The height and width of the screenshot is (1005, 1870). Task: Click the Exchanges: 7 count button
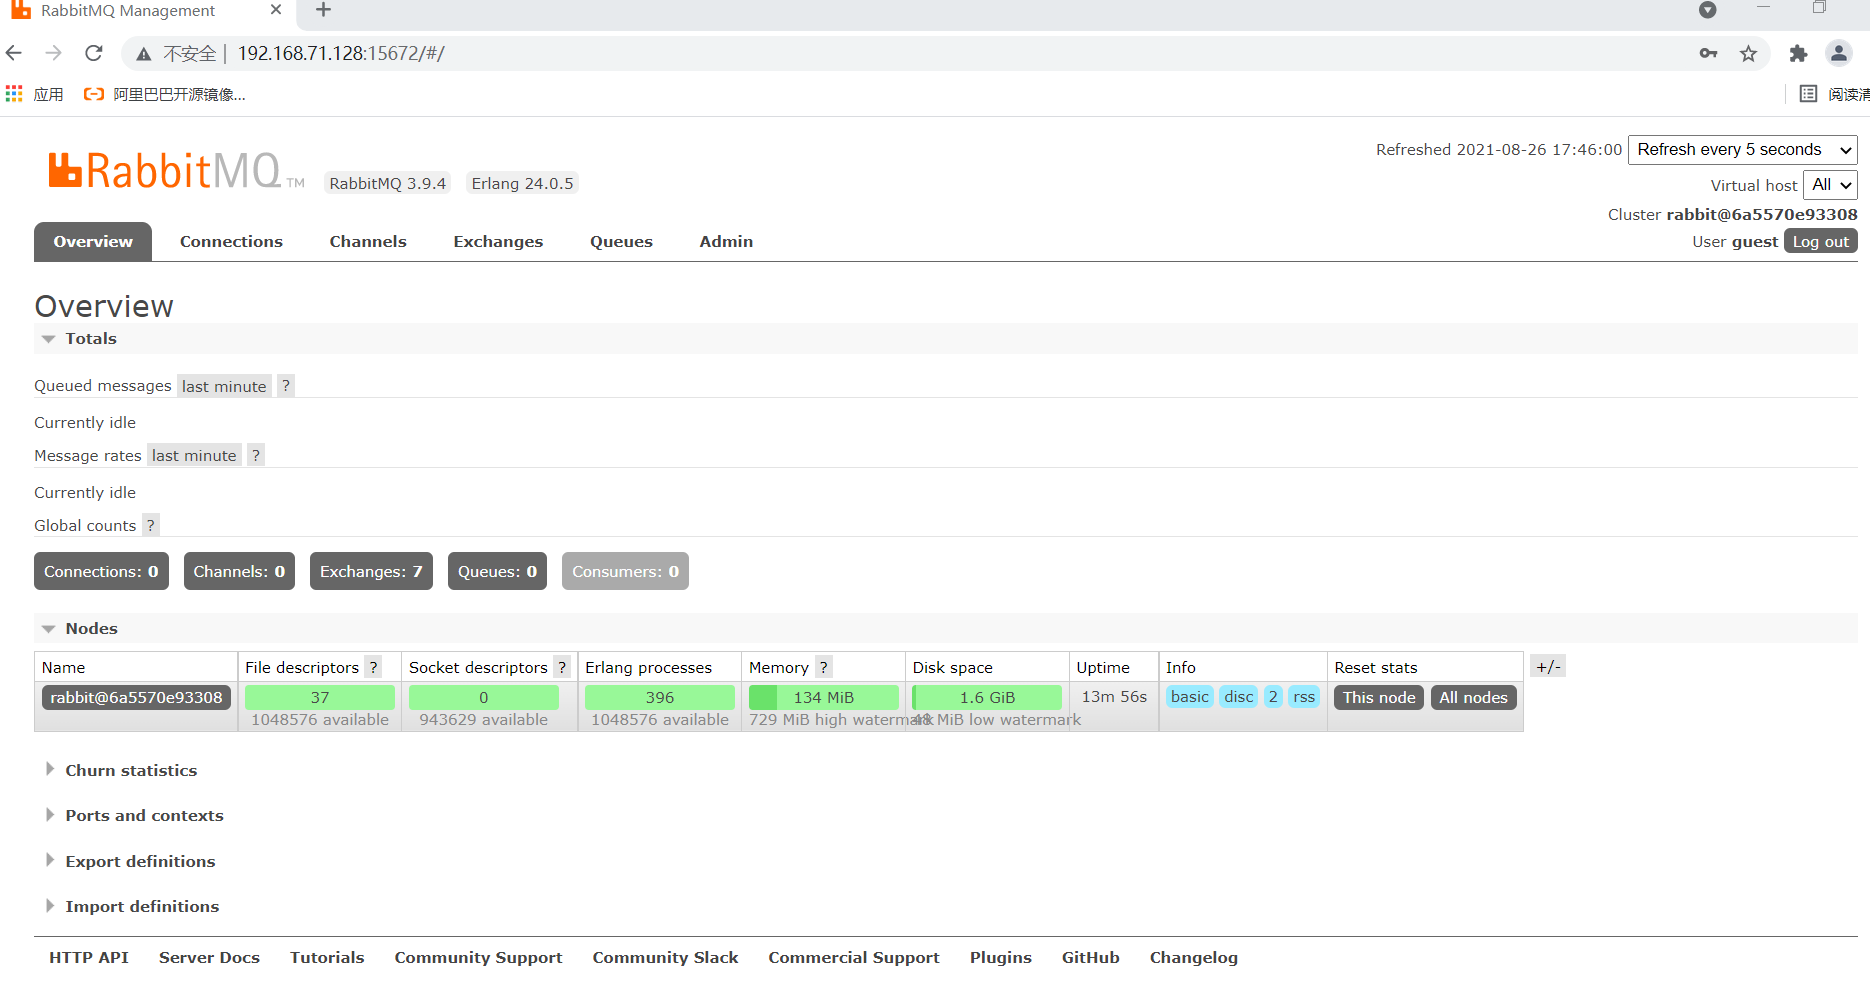(x=371, y=572)
